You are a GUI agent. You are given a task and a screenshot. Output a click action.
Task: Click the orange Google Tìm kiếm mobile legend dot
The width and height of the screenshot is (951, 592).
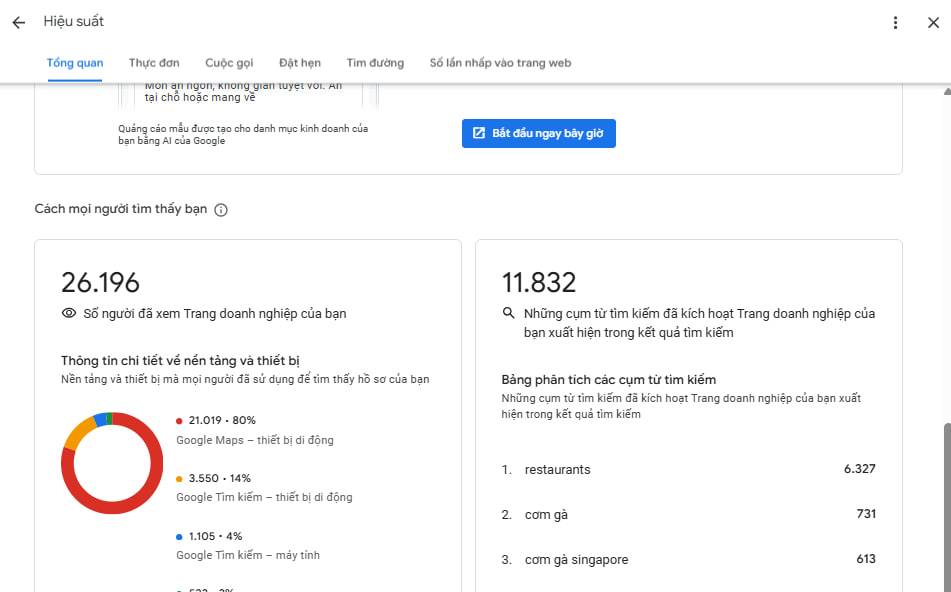[x=179, y=479]
